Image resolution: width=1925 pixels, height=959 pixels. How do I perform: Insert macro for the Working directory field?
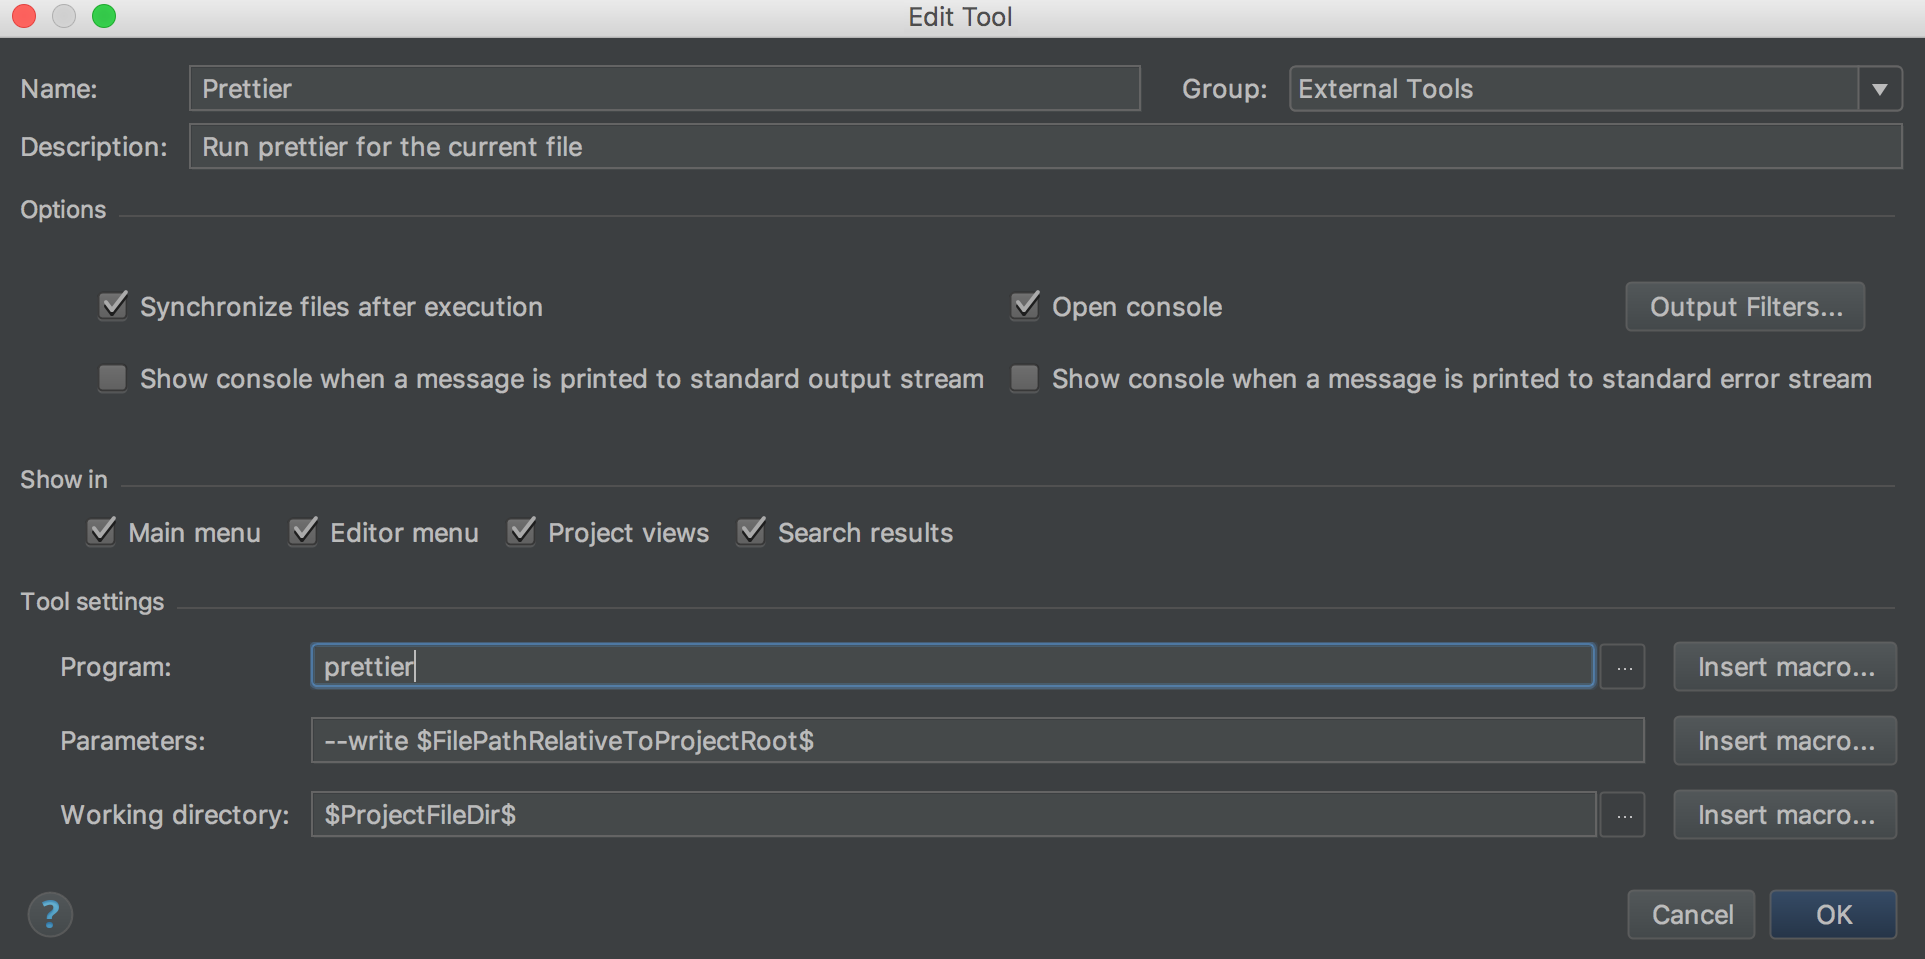(x=1785, y=815)
